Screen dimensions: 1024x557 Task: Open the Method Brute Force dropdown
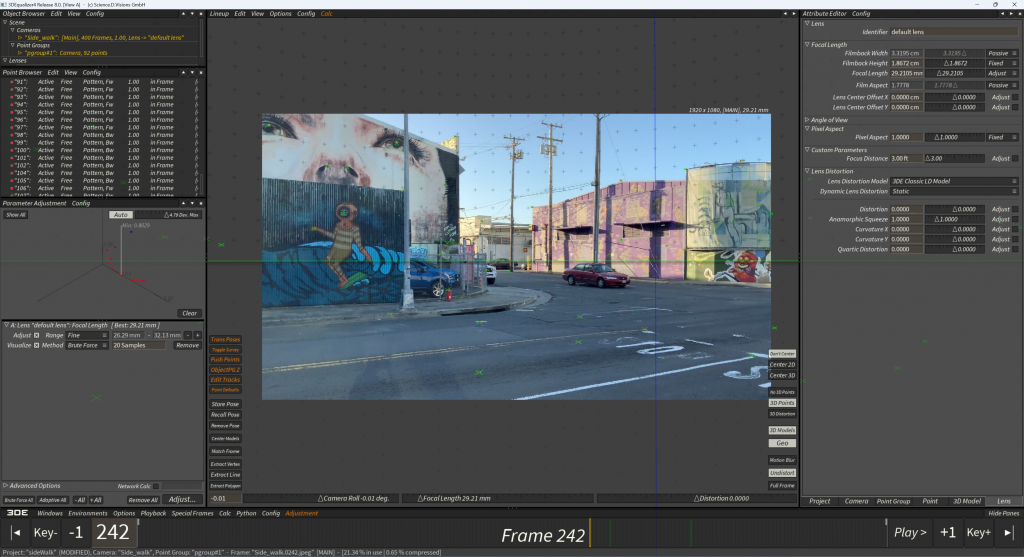[87, 345]
